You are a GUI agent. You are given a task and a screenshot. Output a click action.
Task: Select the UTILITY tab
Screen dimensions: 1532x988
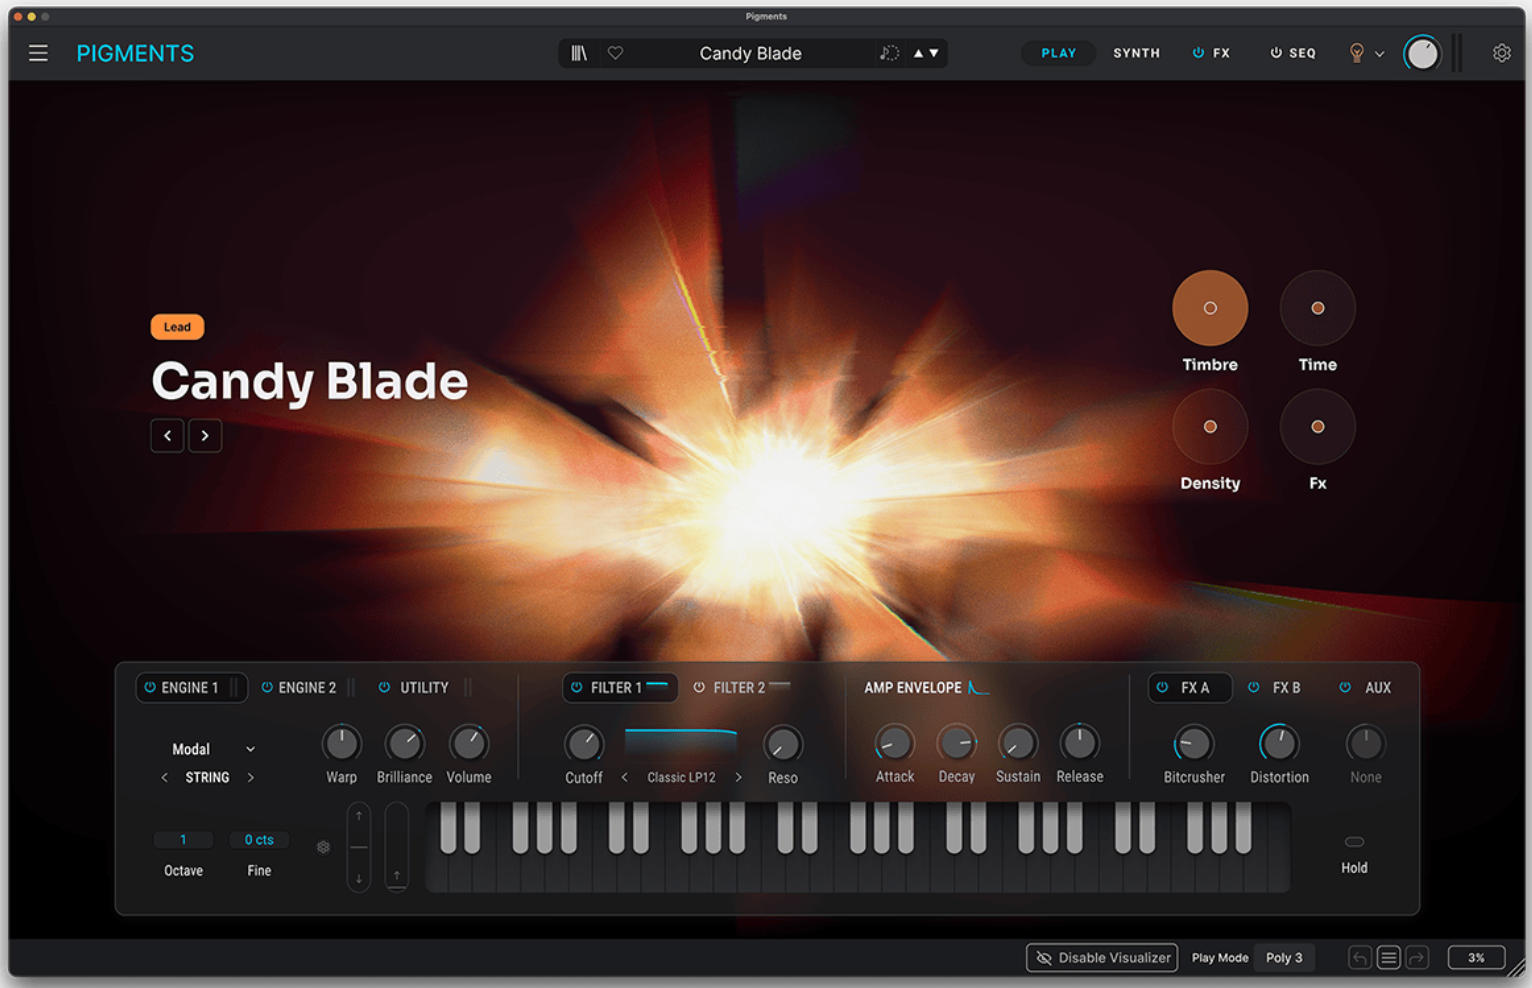(424, 687)
